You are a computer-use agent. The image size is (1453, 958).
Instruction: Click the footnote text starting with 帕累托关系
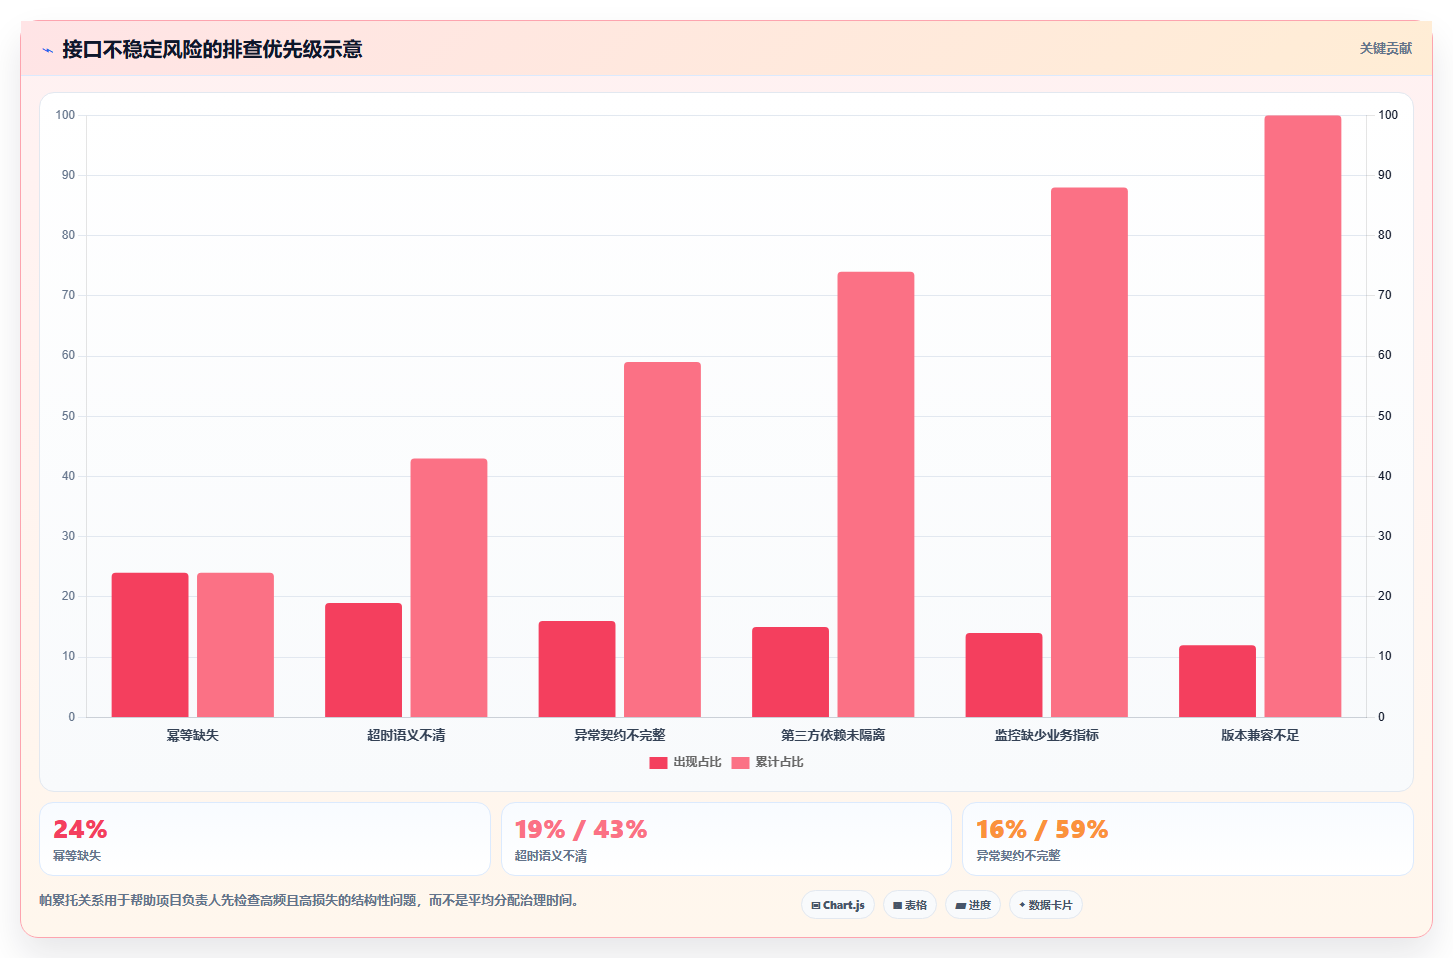309,900
